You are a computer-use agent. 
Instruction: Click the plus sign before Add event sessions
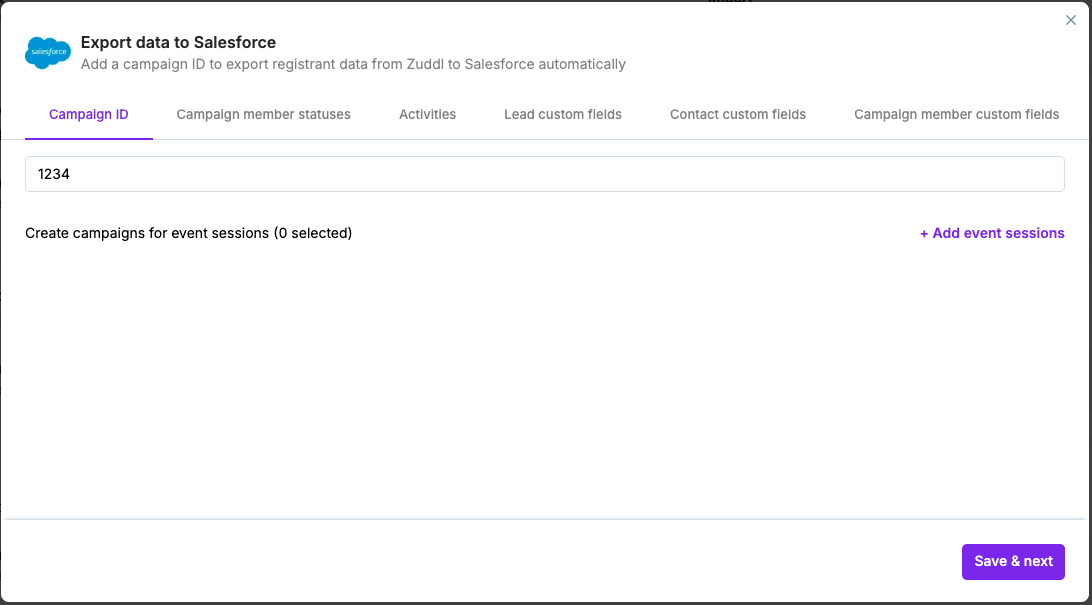coord(924,233)
